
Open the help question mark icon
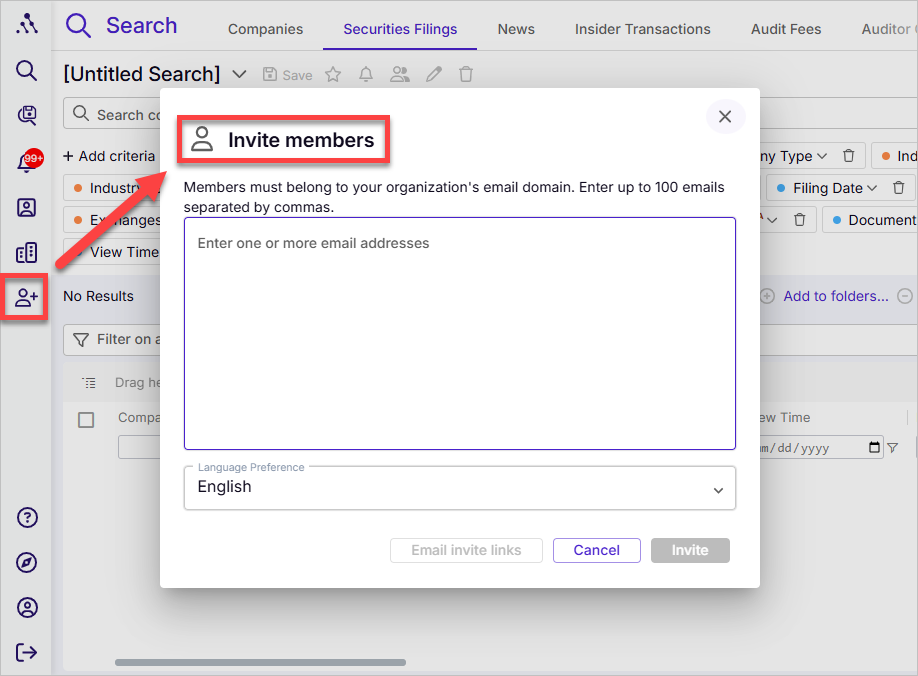27,517
